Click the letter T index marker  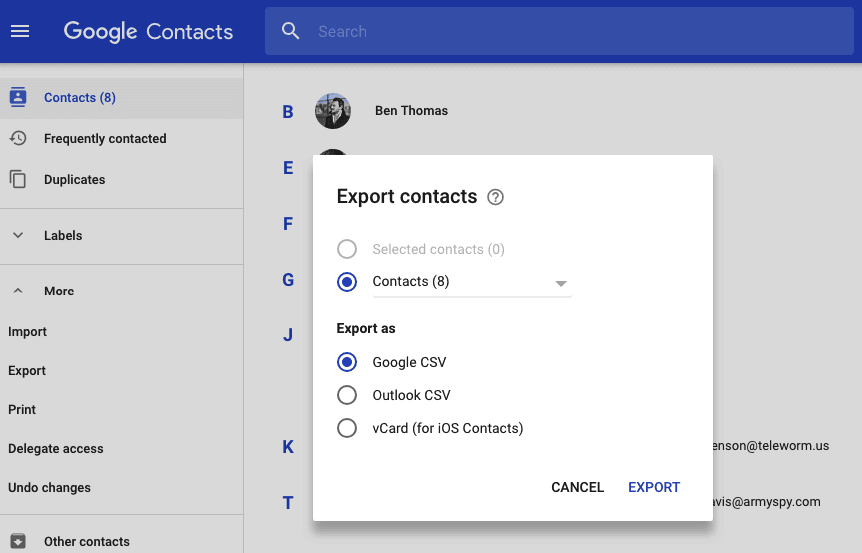pyautogui.click(x=288, y=503)
